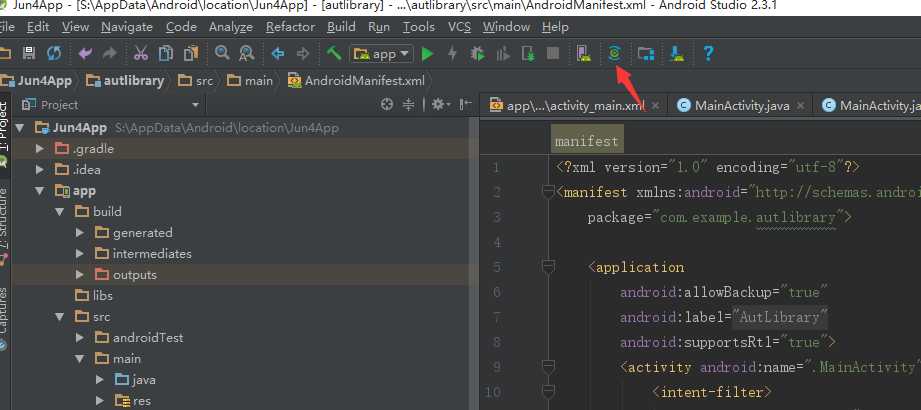
Task: Click the Redo arrow icon
Action: point(109,54)
